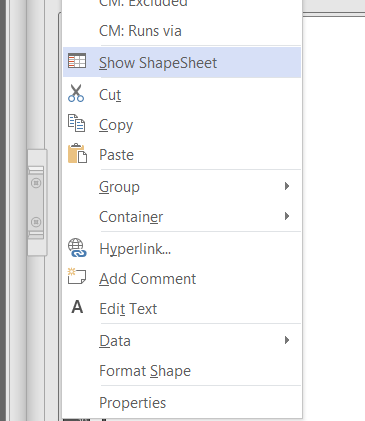Viewport: 365px width, 421px height.
Task: Open Properties at menu bottom
Action: tap(182, 403)
